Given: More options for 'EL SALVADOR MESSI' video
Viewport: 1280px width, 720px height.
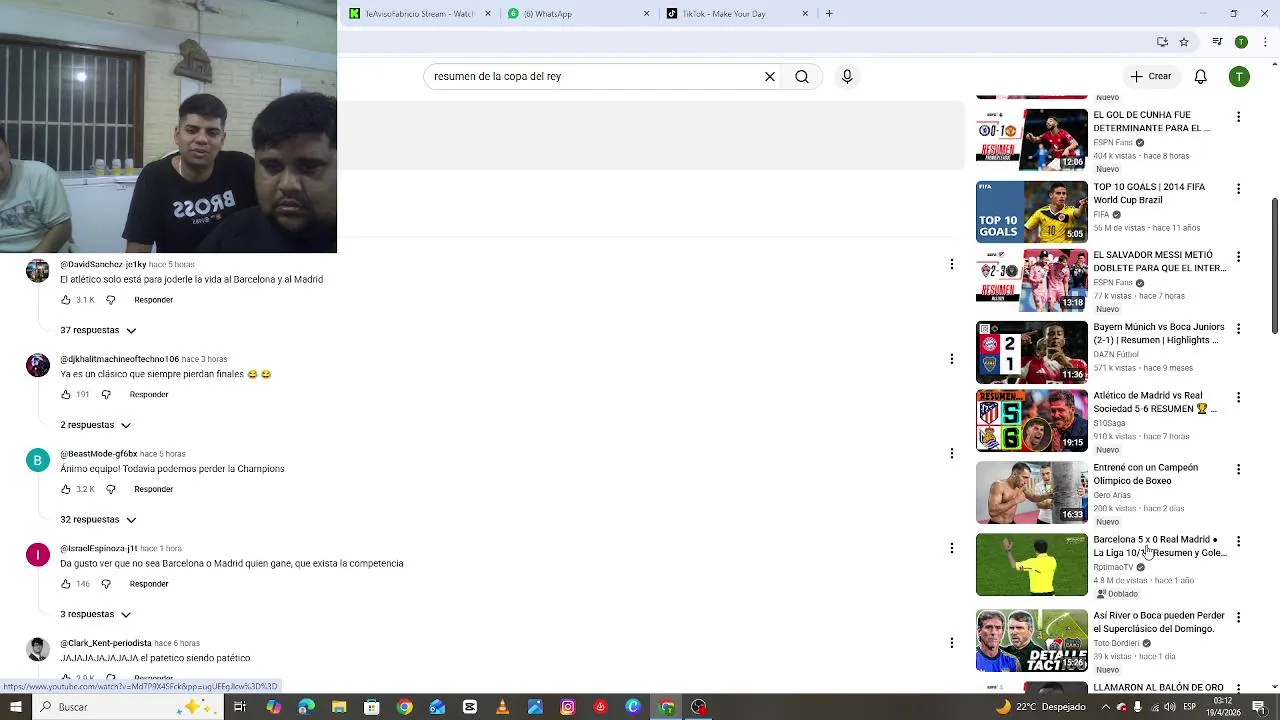Looking at the screenshot, I should pos(1238,257).
